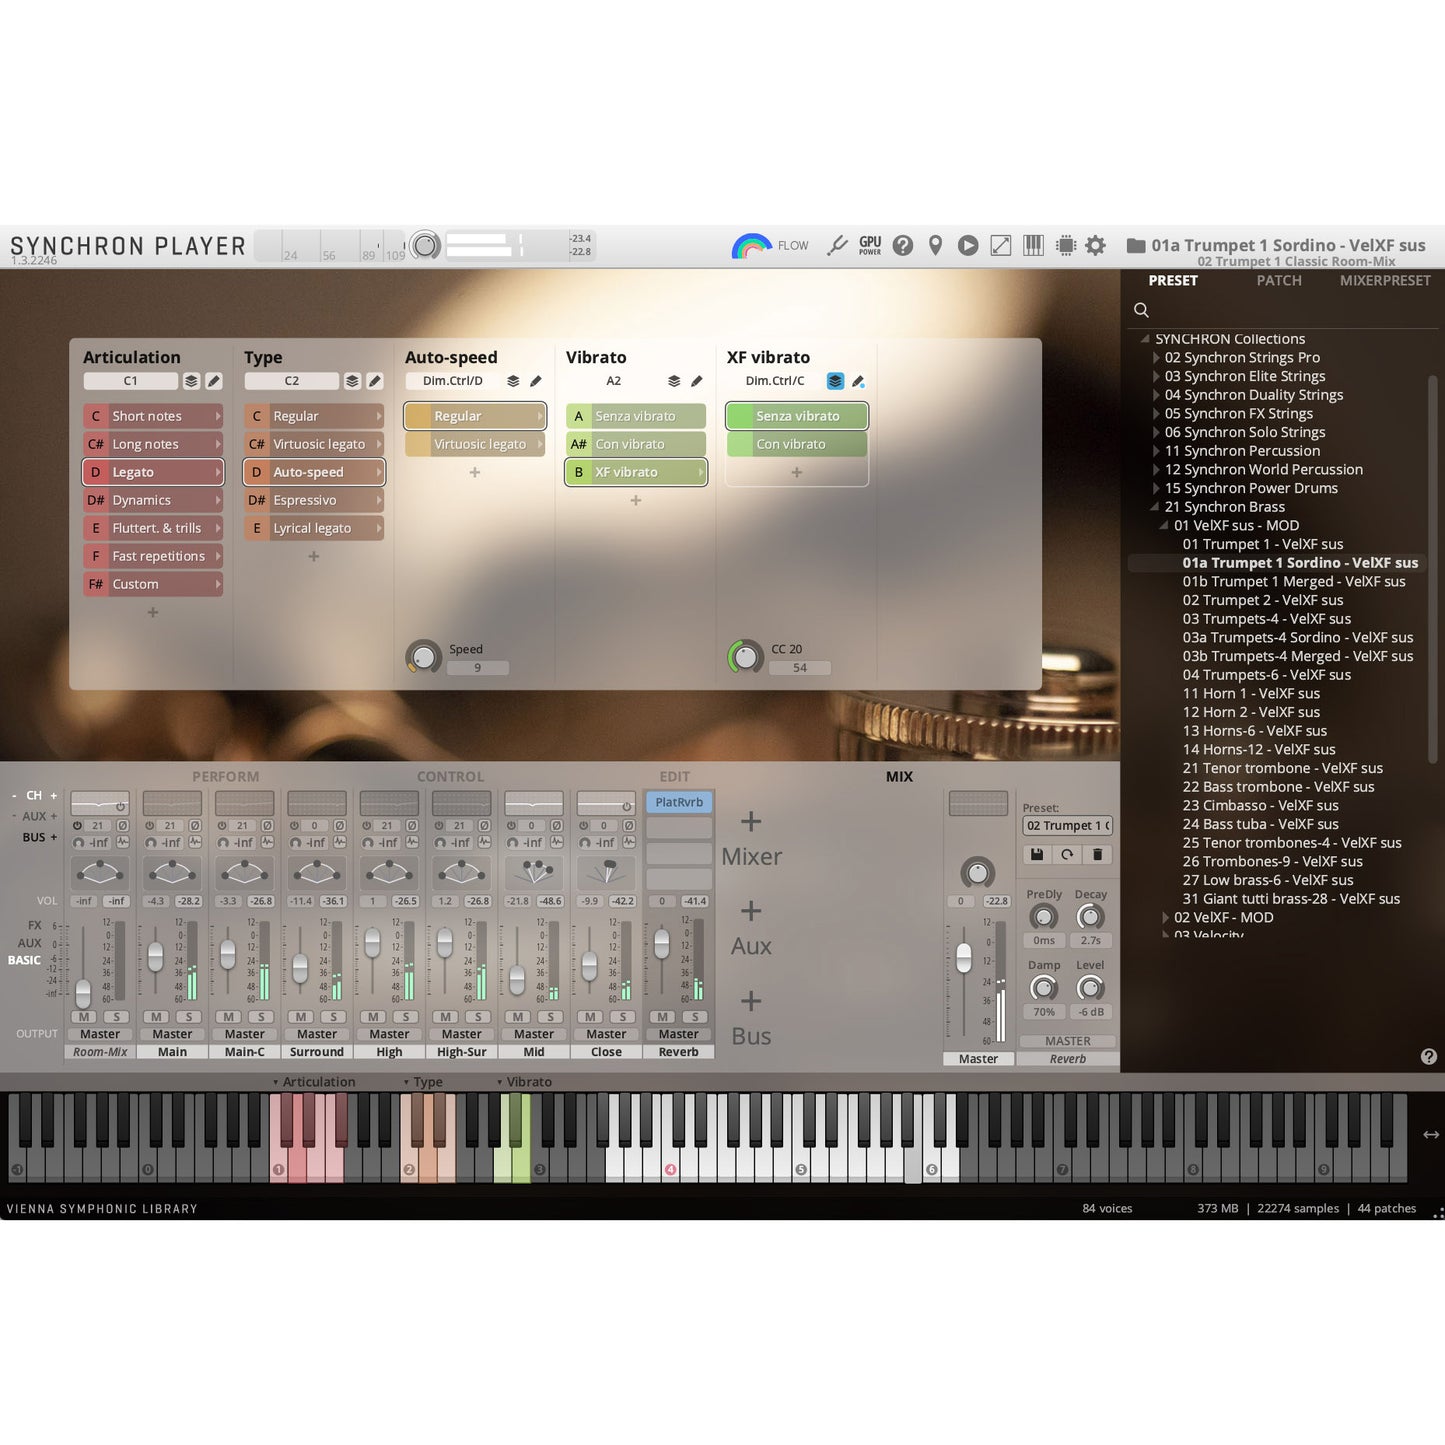
Task: Open the settings gear in top toolbar
Action: point(1096,246)
